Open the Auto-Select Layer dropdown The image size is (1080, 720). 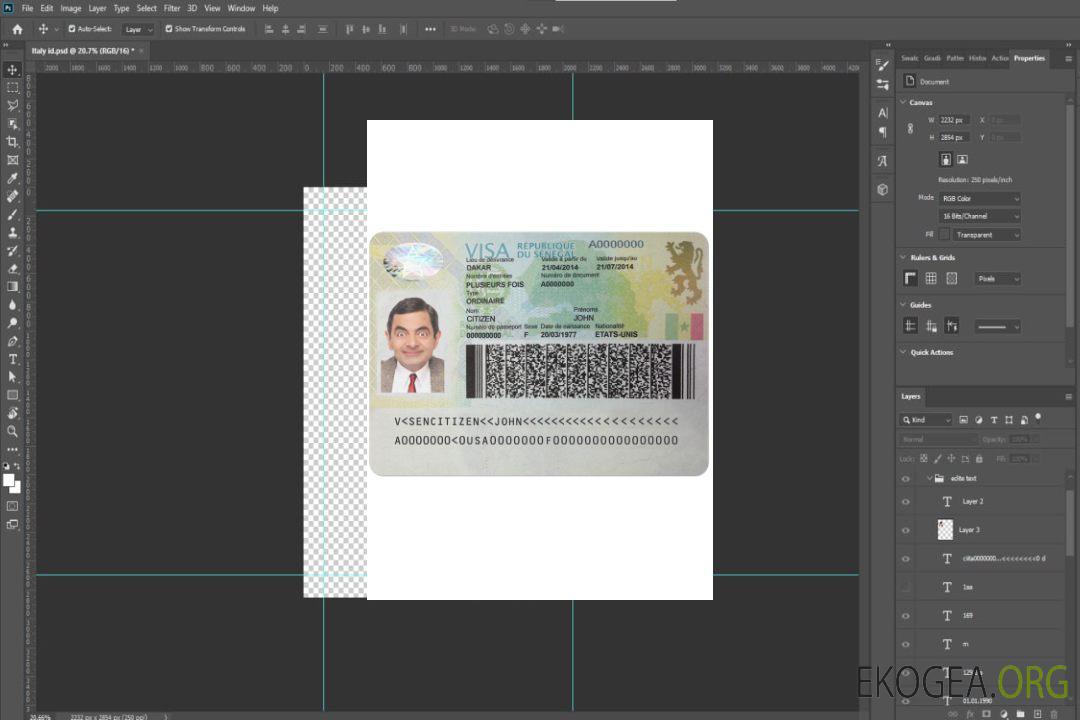[138, 29]
